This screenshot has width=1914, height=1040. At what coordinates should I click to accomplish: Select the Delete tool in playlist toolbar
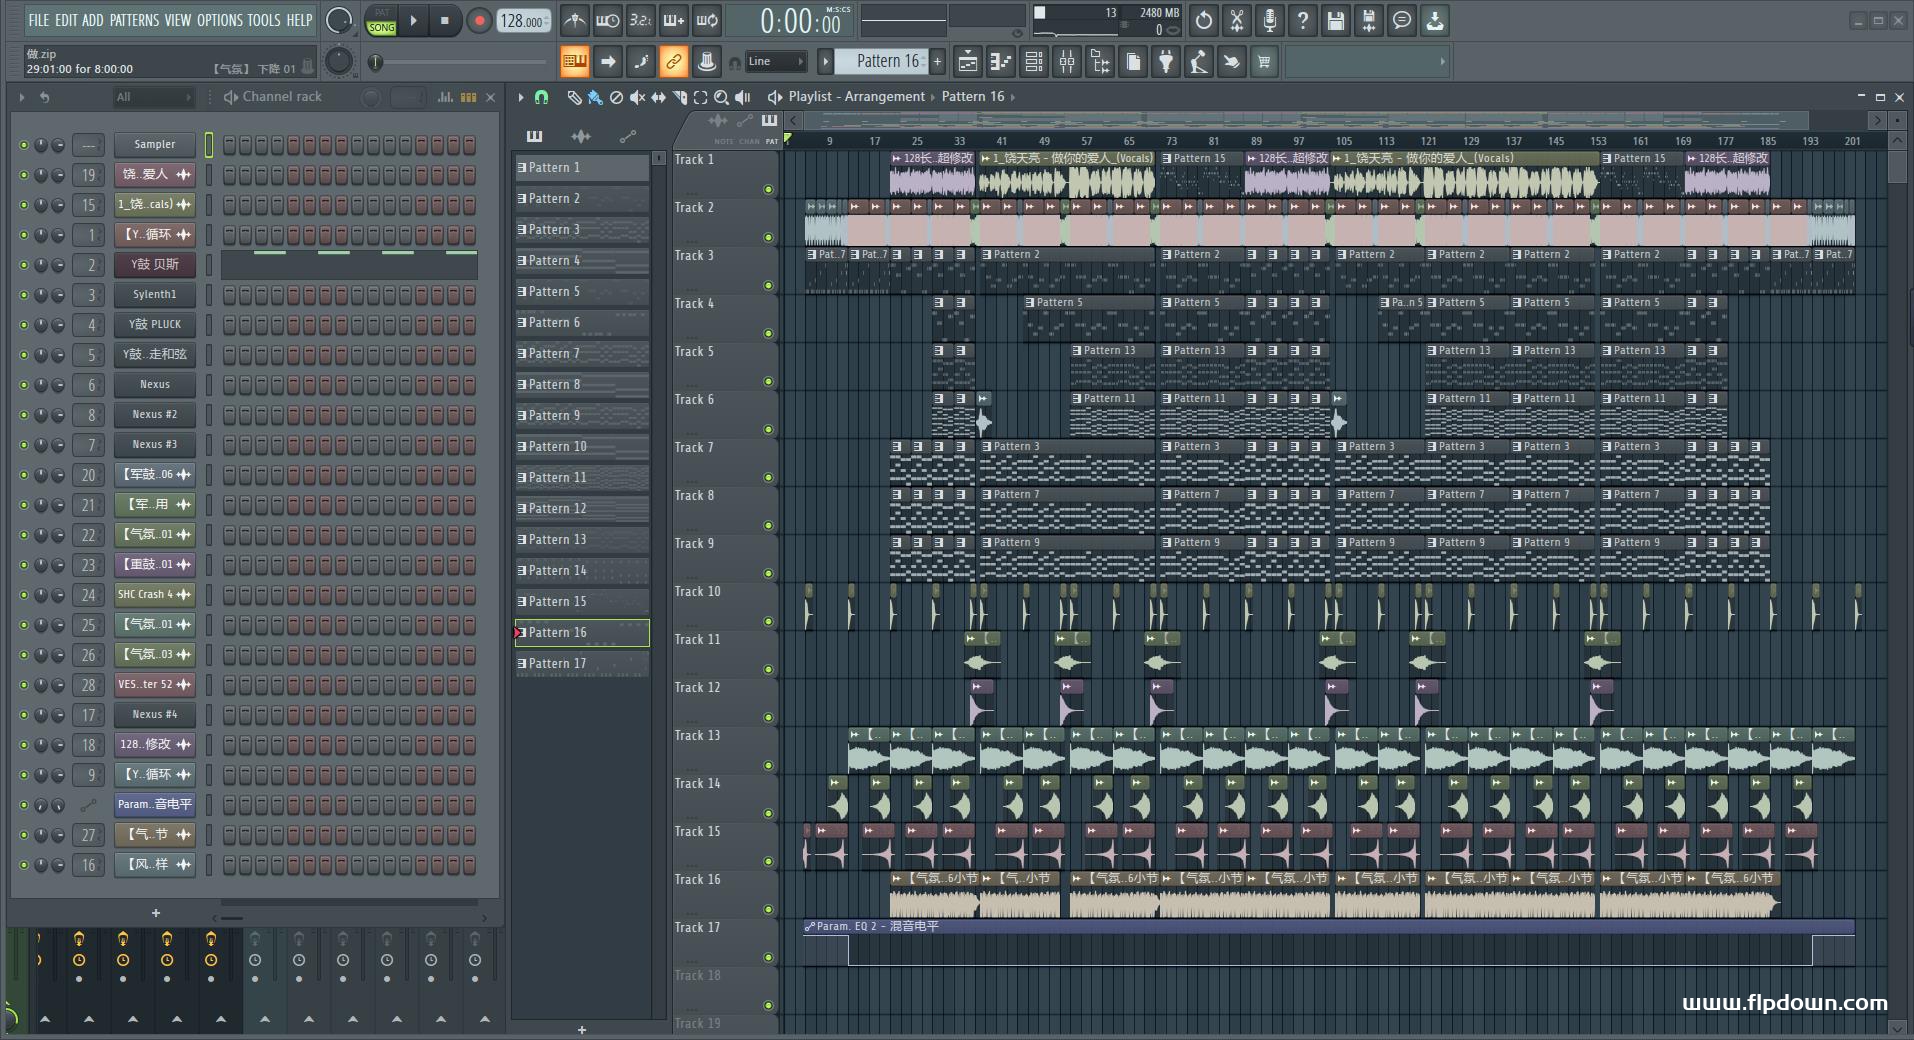[616, 97]
